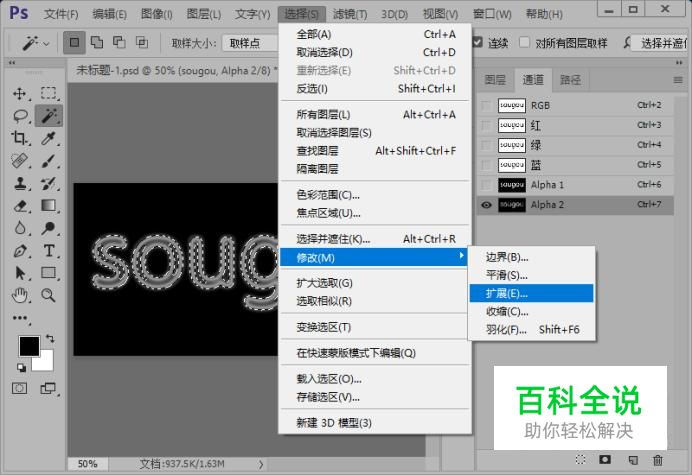Viewport: 692px width, 475px height.
Task: Hide the Alpha 2 channel eye
Action: [486, 205]
